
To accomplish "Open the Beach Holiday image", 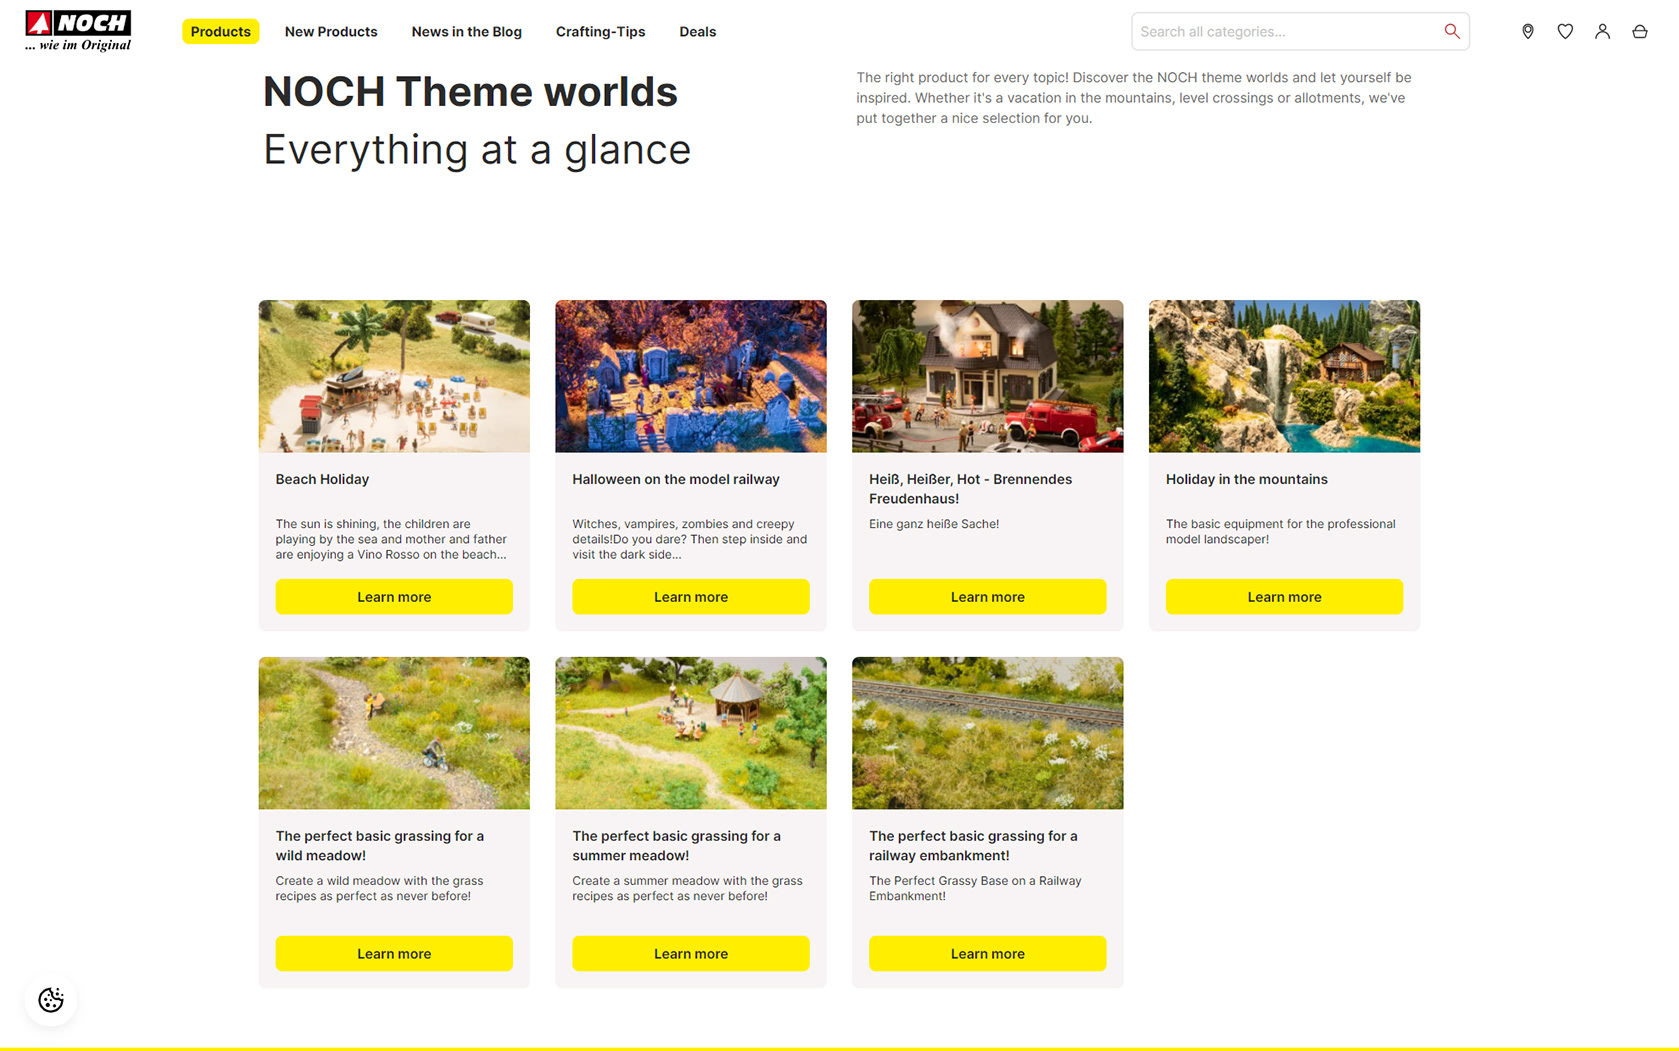I will (x=394, y=376).
